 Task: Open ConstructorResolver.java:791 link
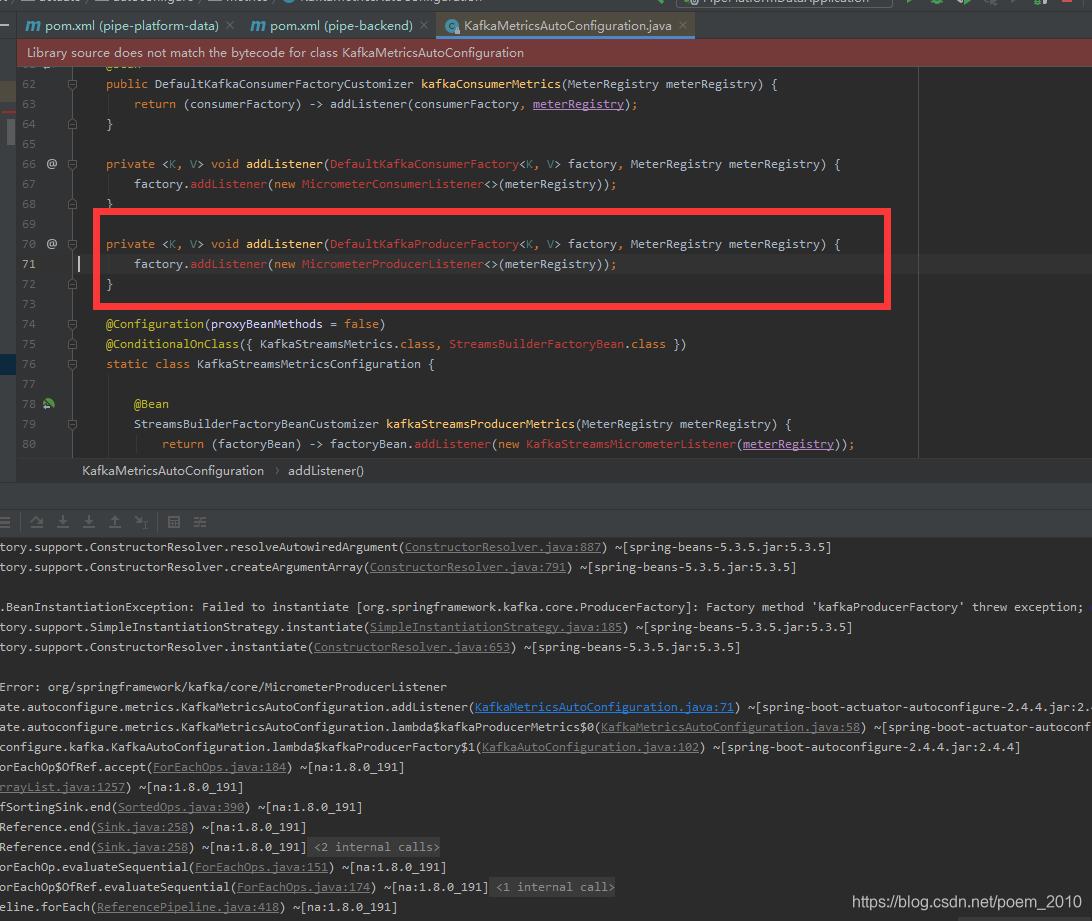(468, 567)
